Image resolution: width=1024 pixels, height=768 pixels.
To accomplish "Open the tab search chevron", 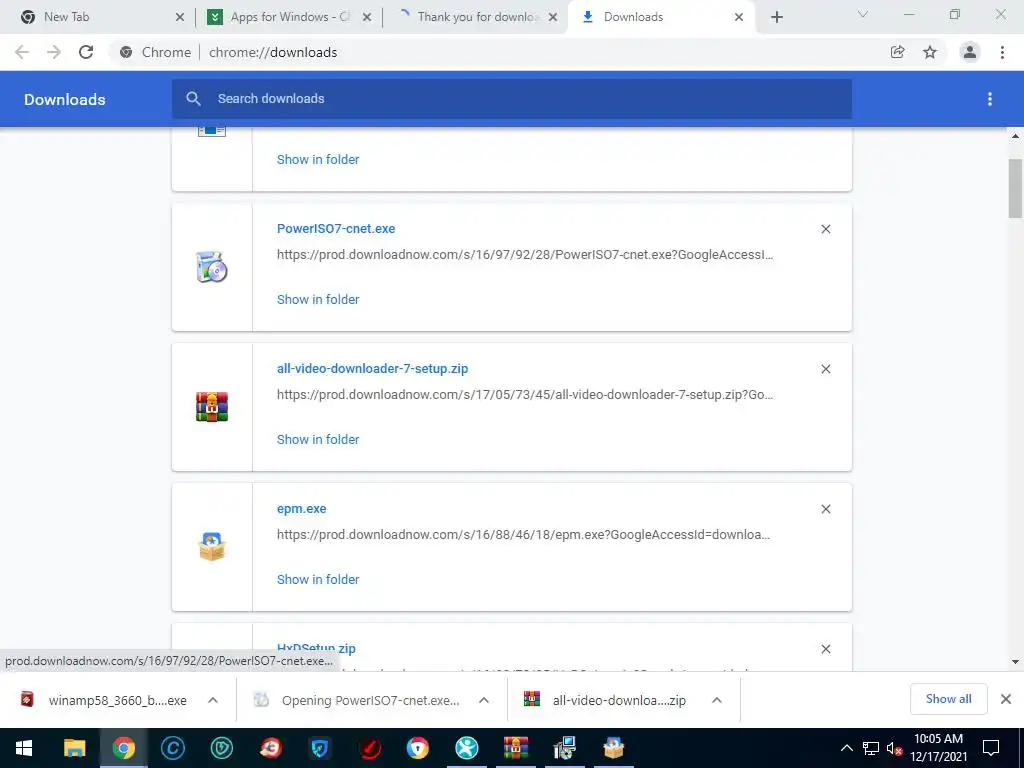I will click(x=863, y=14).
